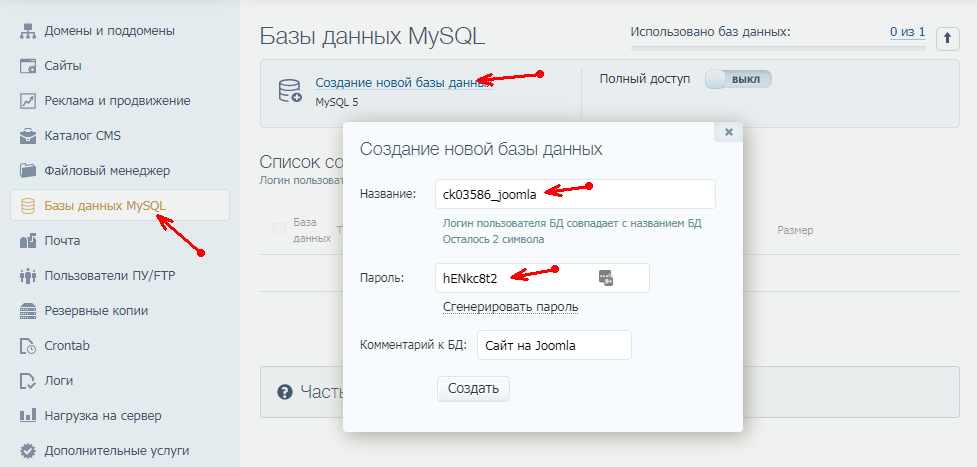
Task: Click the Почта mailbox icon
Action: (28, 241)
